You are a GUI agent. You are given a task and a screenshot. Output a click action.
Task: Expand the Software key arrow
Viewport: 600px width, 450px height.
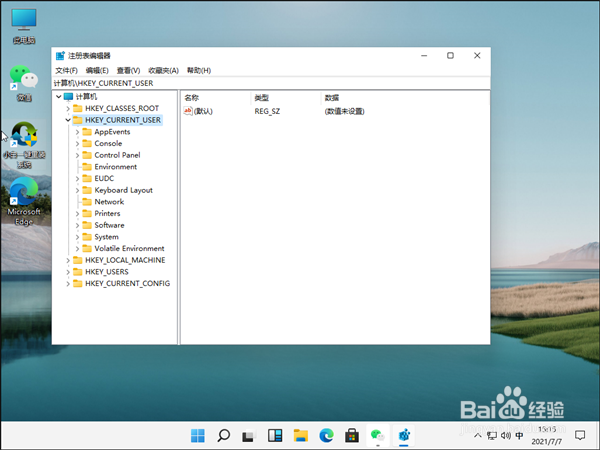click(77, 225)
